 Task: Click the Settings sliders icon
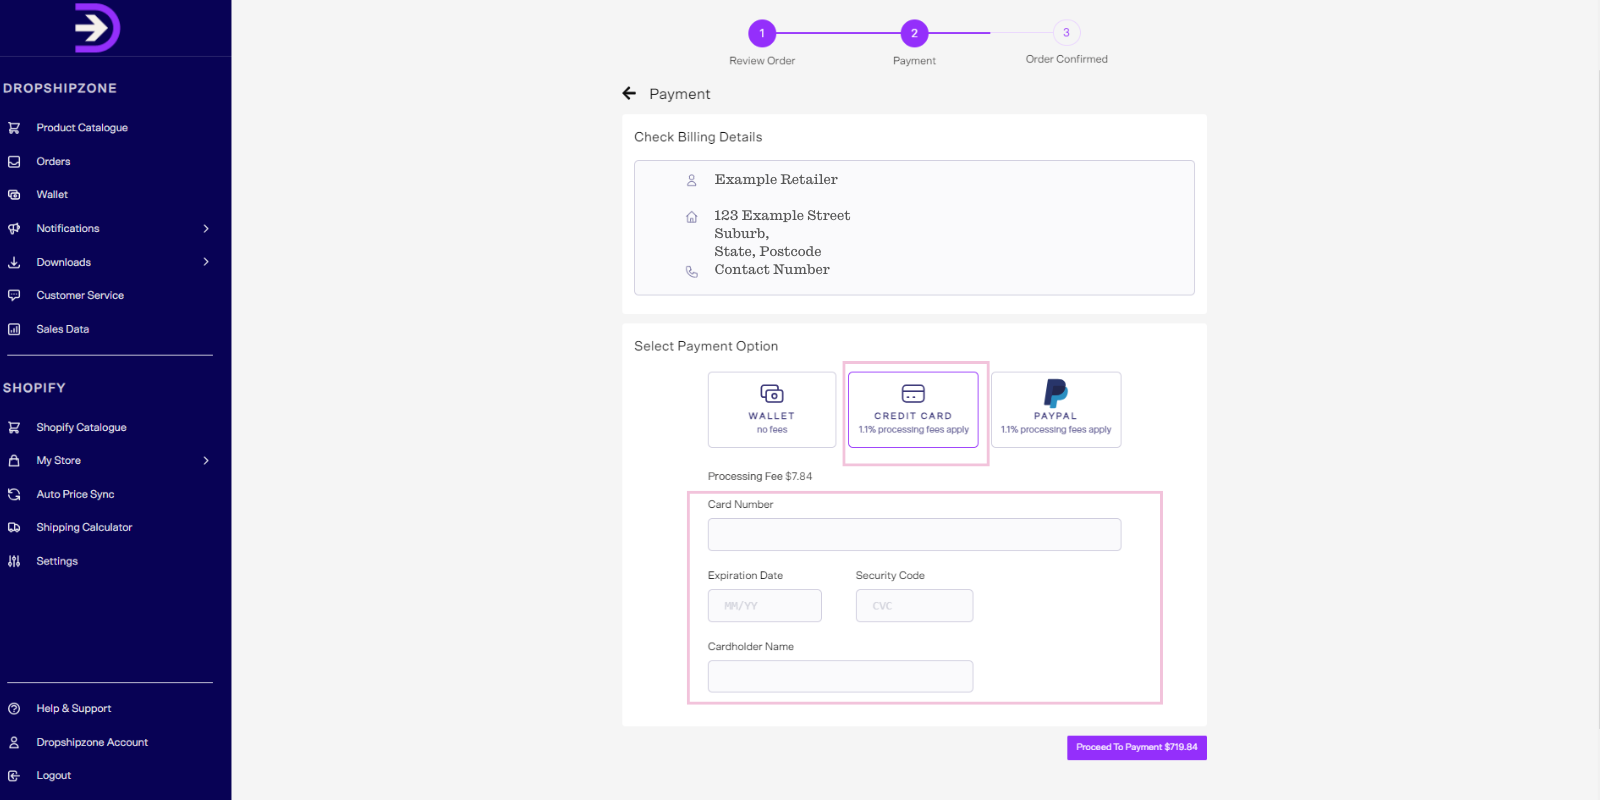click(x=14, y=561)
